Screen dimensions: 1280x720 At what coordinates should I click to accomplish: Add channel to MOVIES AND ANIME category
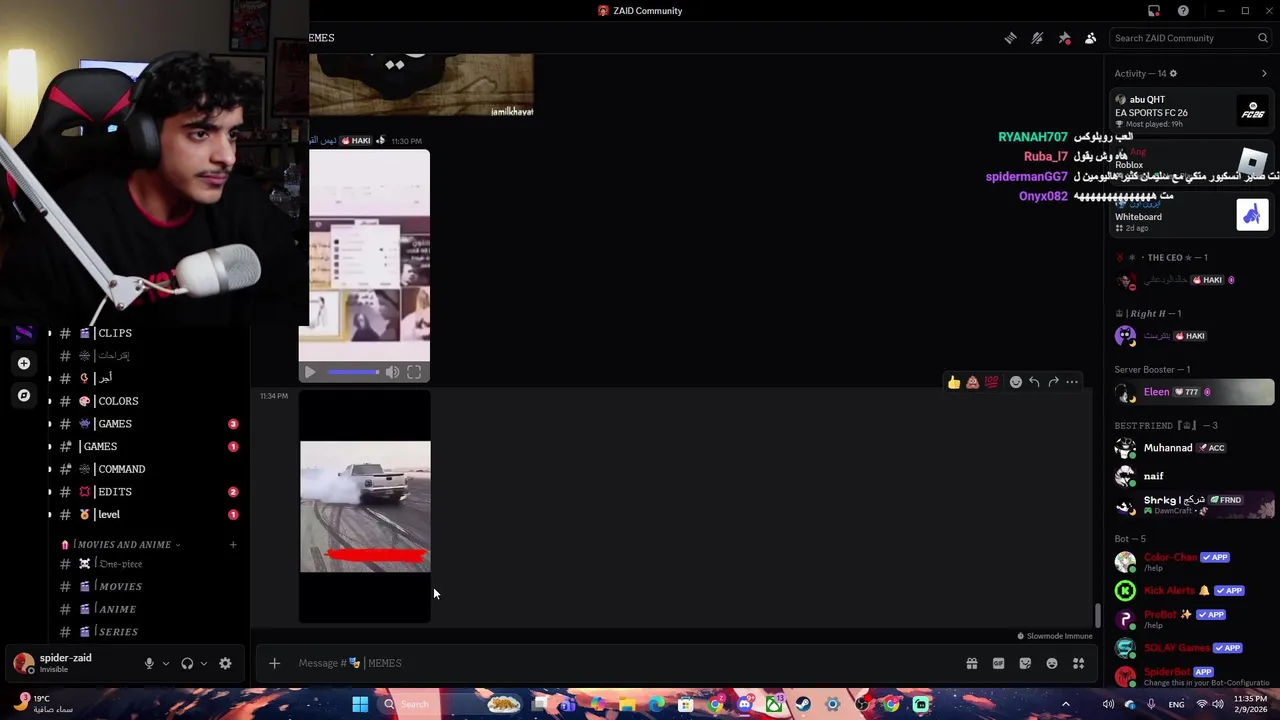pos(233,545)
